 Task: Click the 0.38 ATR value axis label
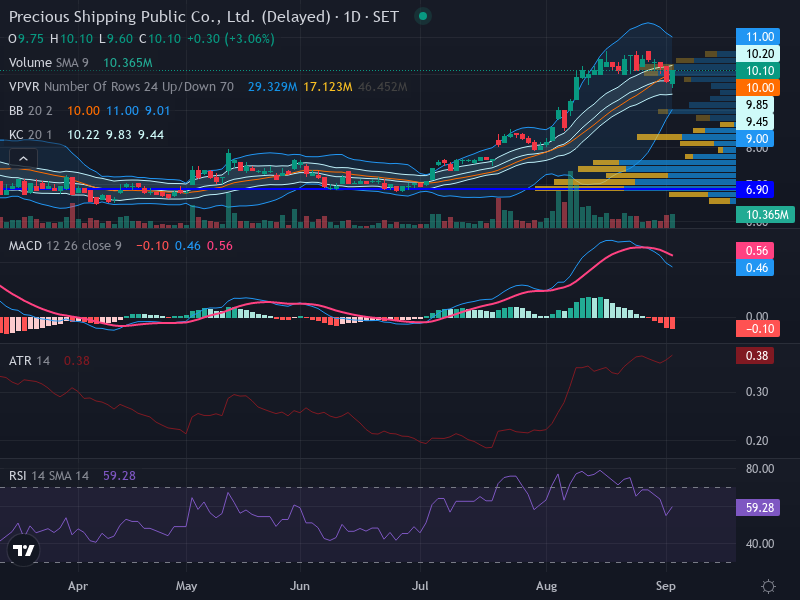coord(755,356)
